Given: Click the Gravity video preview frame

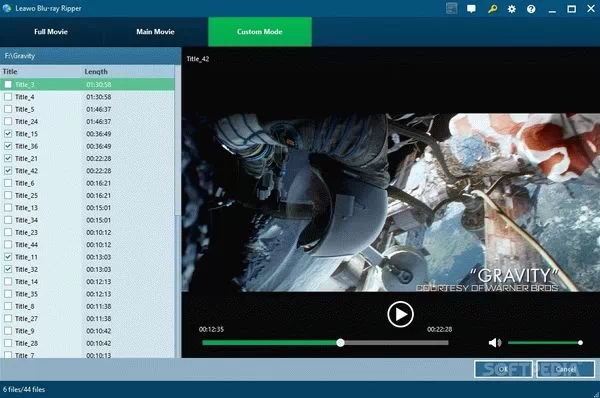Looking at the screenshot, I should point(391,202).
